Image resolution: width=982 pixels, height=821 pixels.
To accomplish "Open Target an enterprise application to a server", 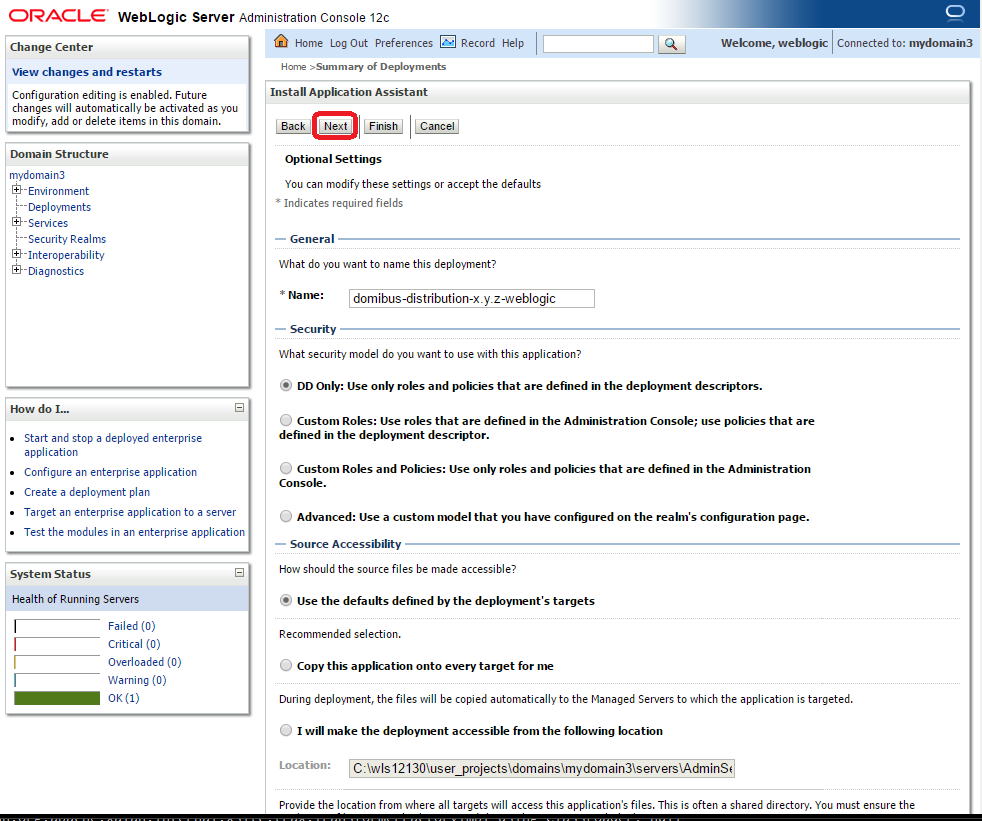I will pyautogui.click(x=130, y=512).
